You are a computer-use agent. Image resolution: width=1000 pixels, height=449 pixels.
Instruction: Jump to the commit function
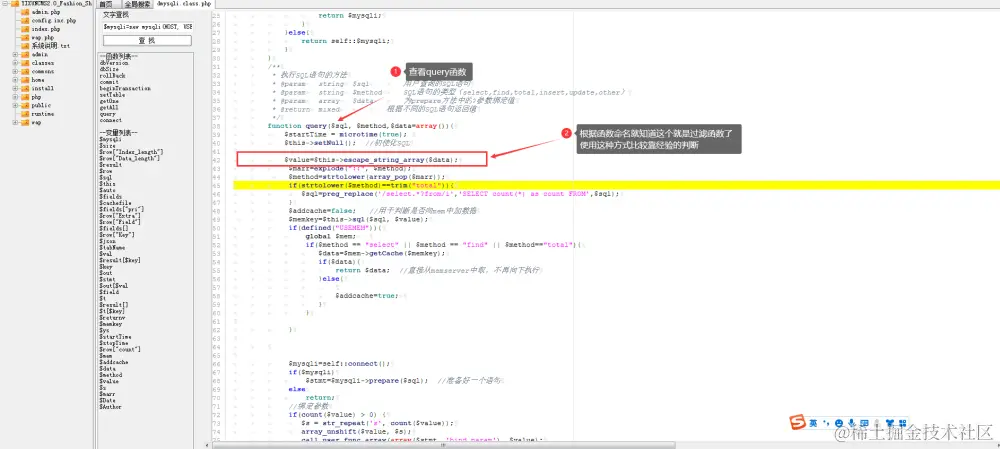point(109,82)
